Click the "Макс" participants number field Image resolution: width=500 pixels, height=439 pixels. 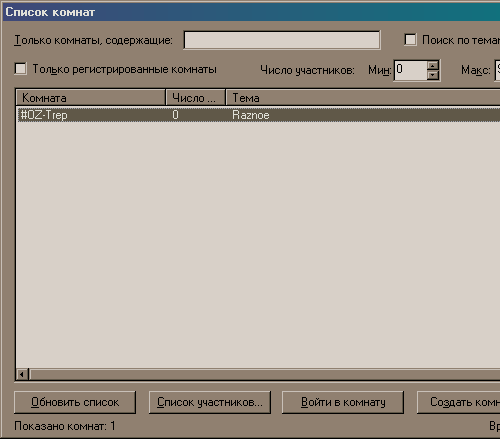click(x=497, y=70)
